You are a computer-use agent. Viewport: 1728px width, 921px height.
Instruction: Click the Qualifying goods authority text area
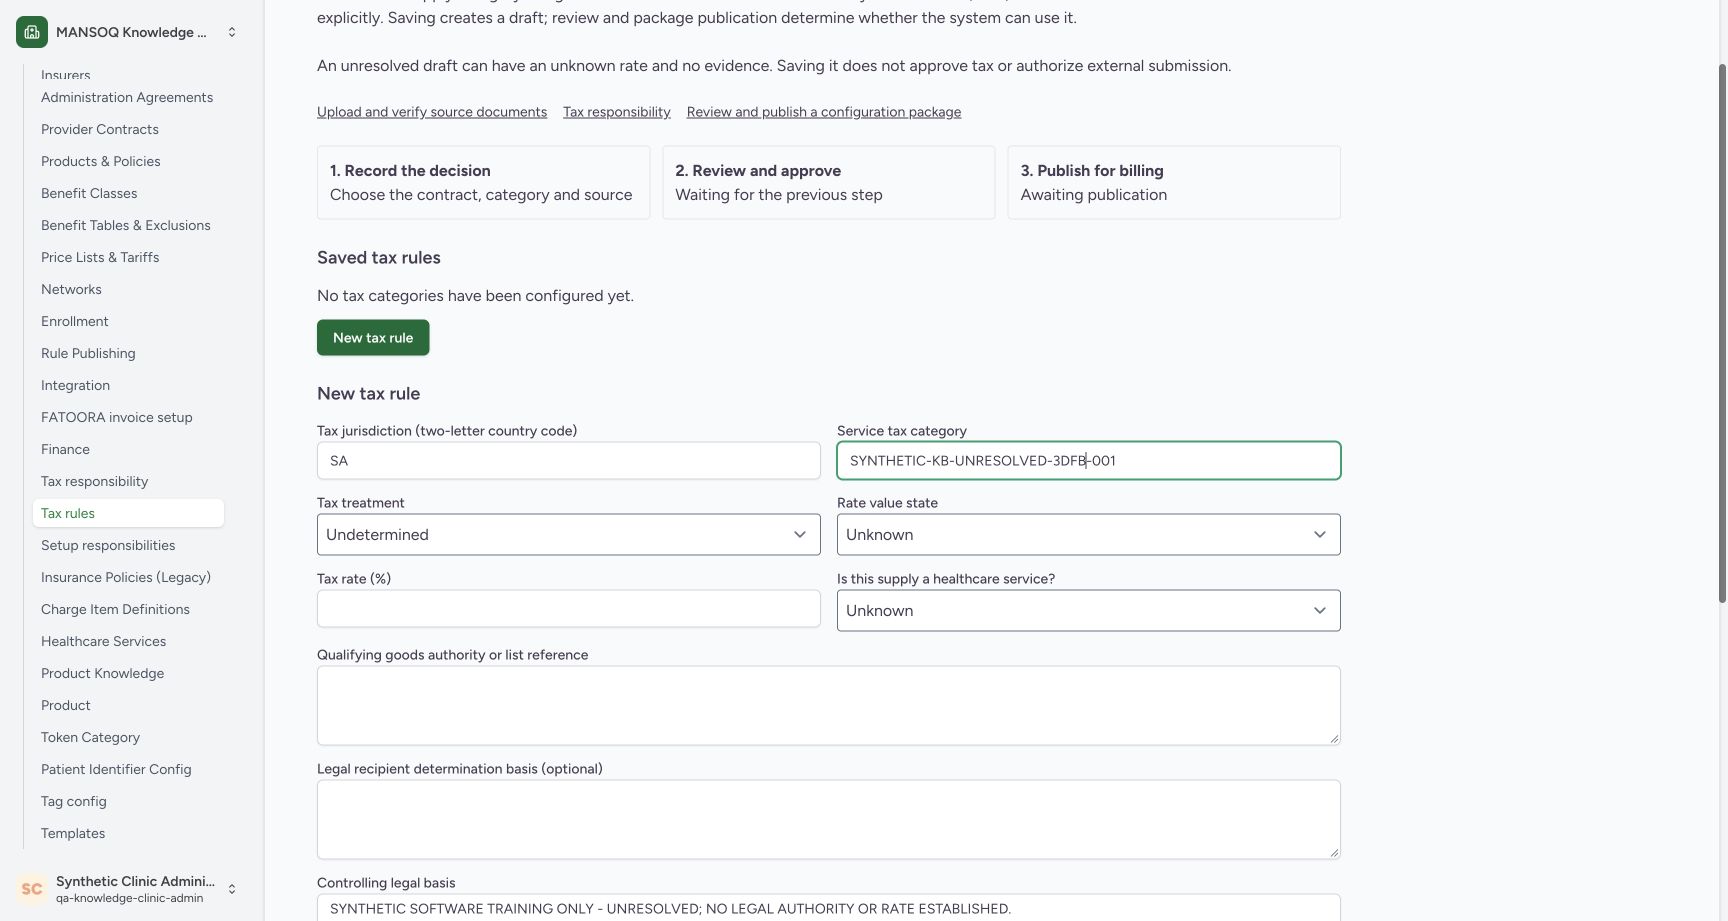pyautogui.click(x=828, y=706)
